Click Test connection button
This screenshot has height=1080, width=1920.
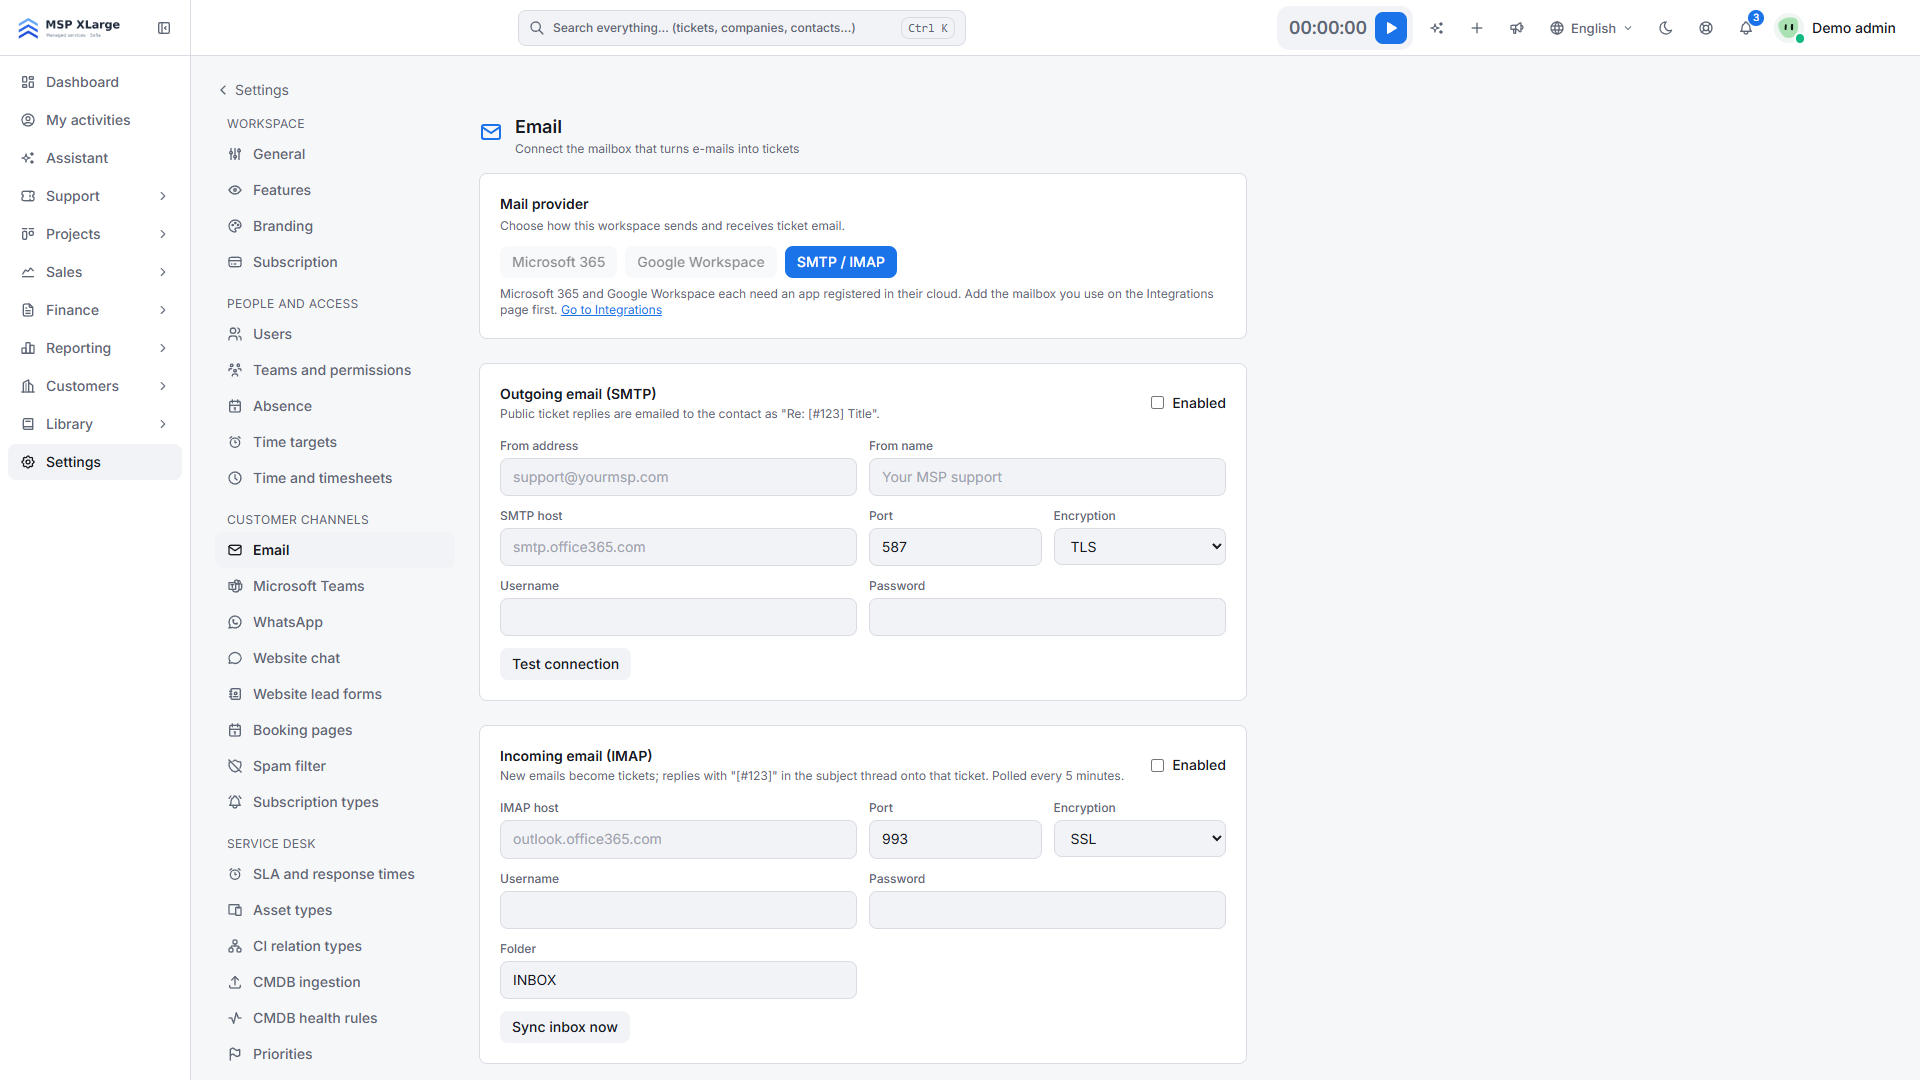565,664
